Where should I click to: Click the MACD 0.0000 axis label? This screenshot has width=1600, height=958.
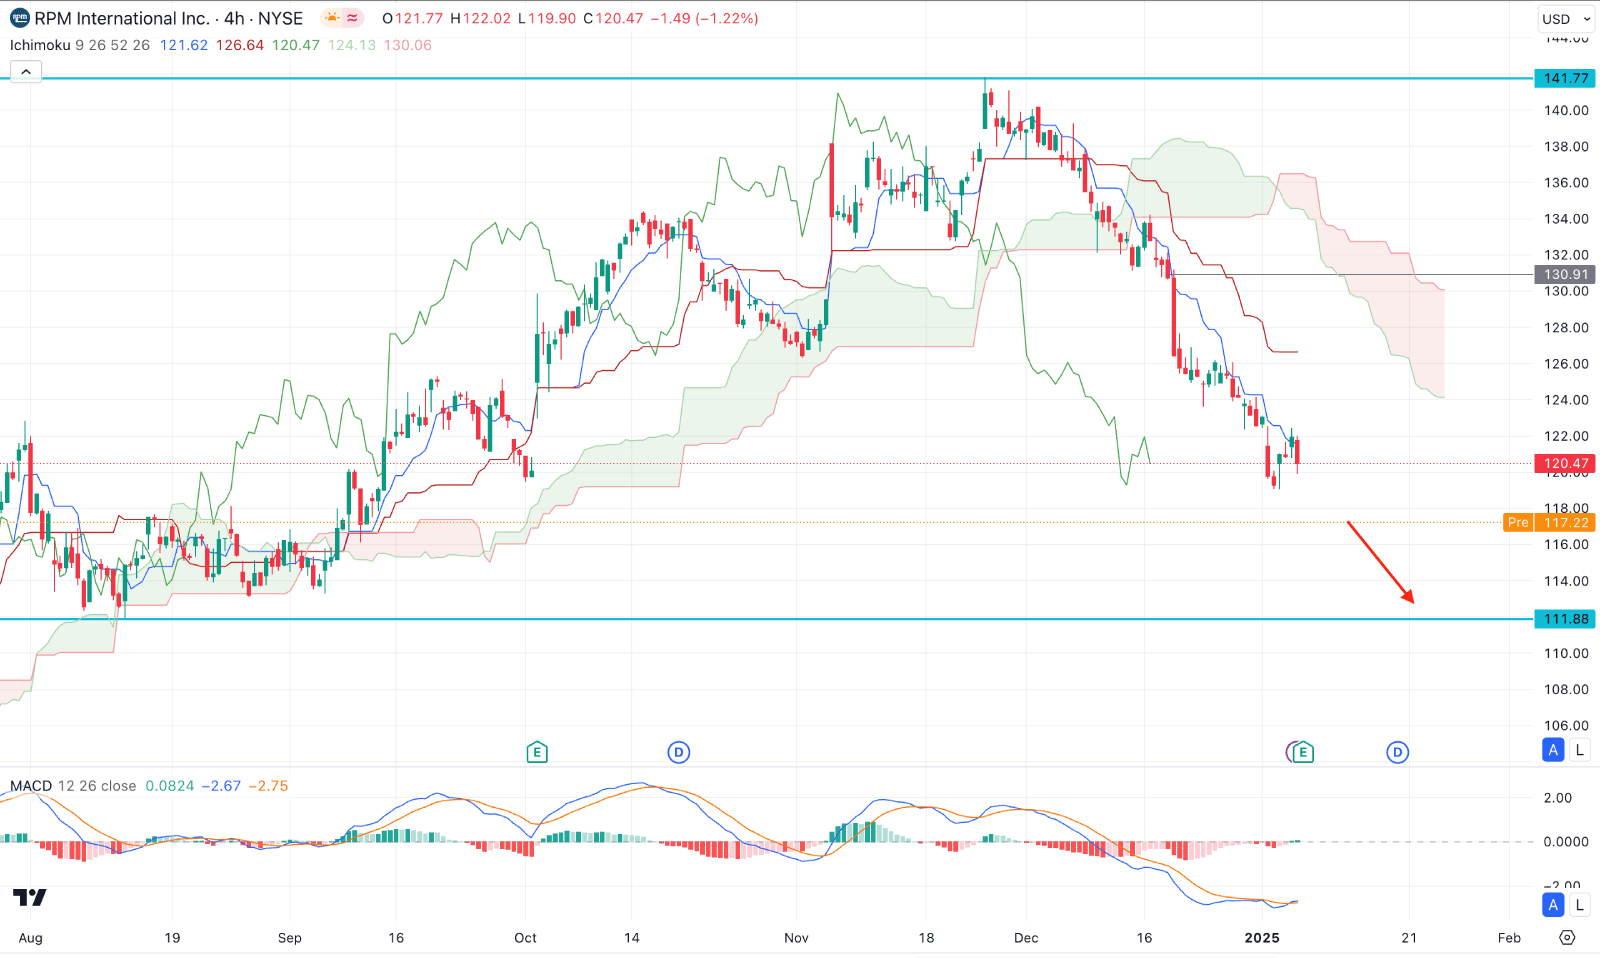[1566, 842]
